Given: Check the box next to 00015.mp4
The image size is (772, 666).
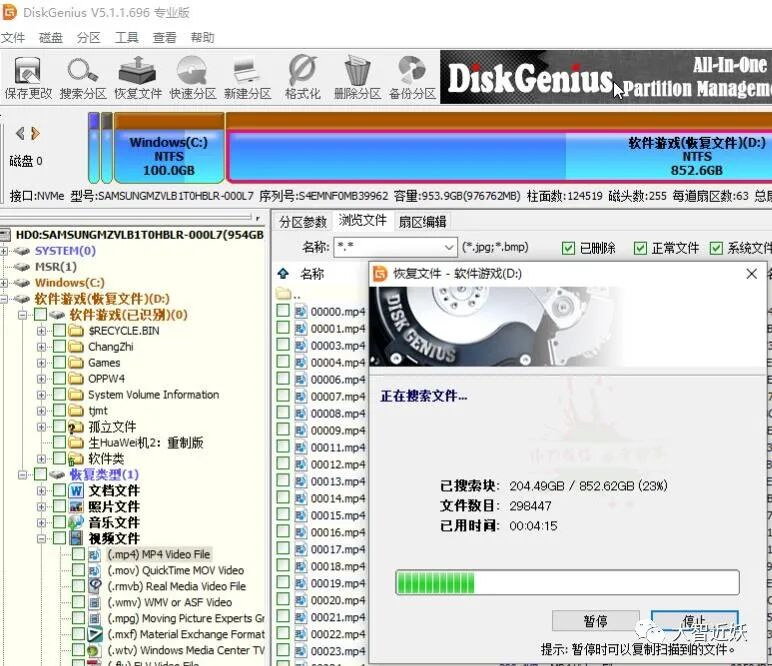Looking at the screenshot, I should (x=283, y=514).
